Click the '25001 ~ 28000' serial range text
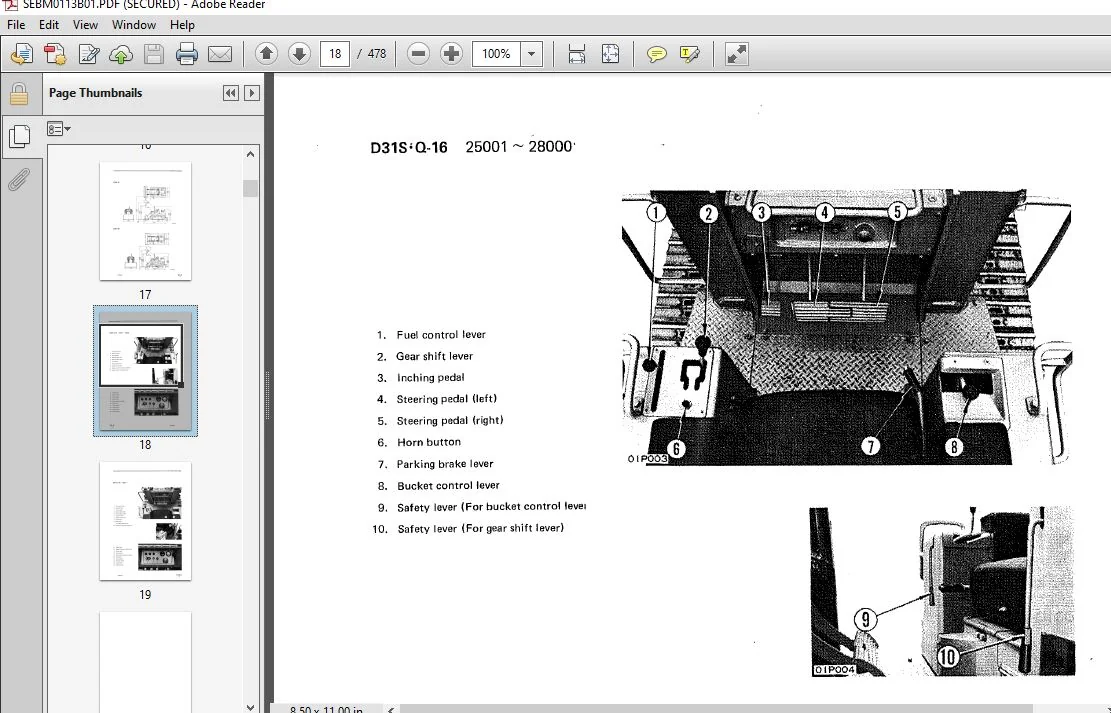This screenshot has width=1111, height=713. point(519,147)
